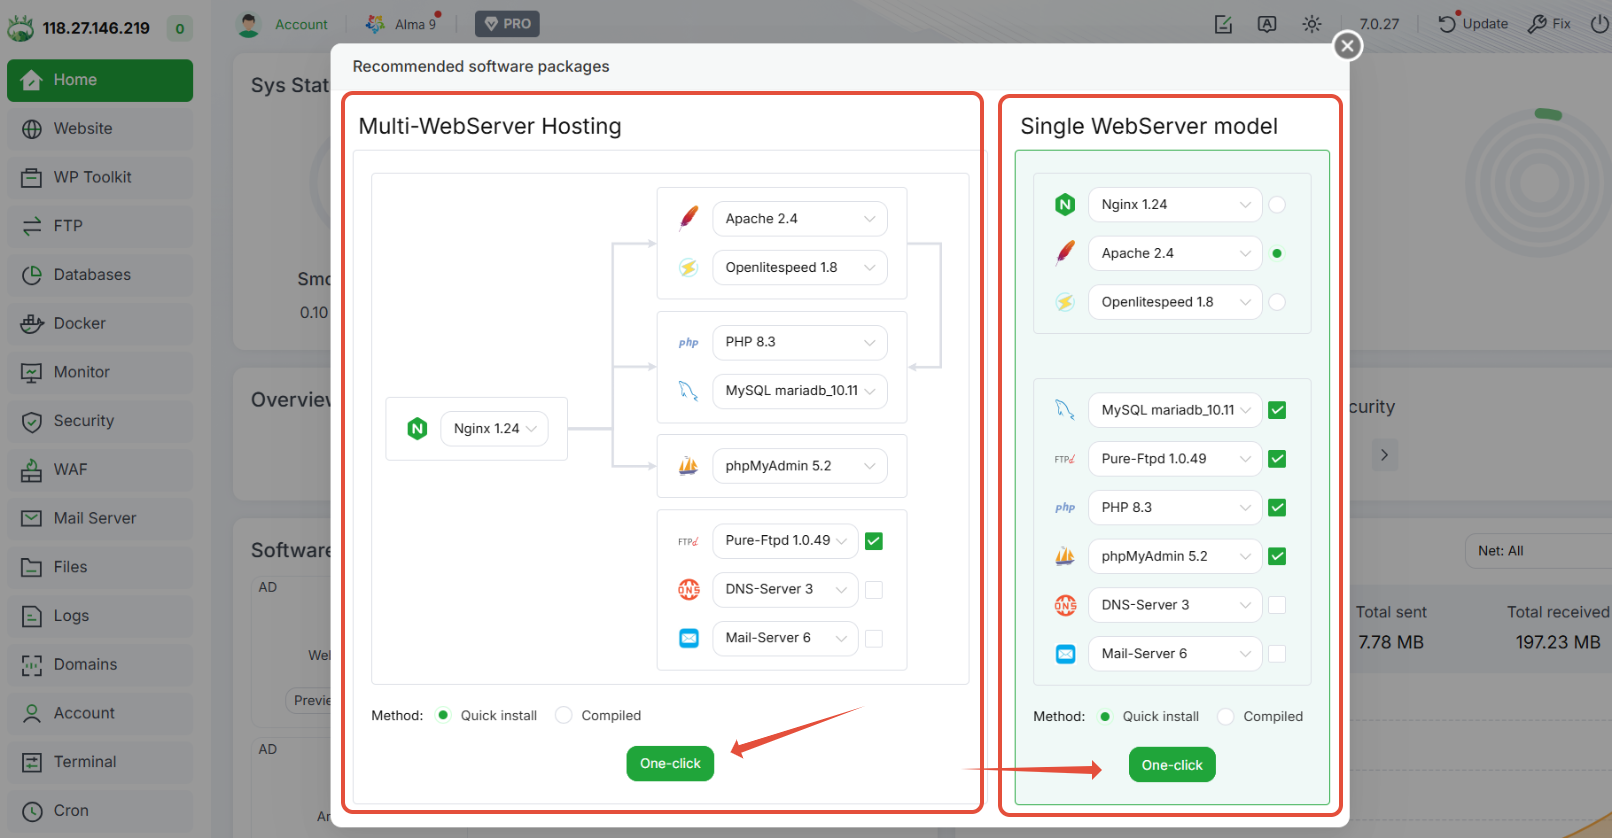Open the Account link in top bar
The image size is (1612, 838).
point(301,24)
